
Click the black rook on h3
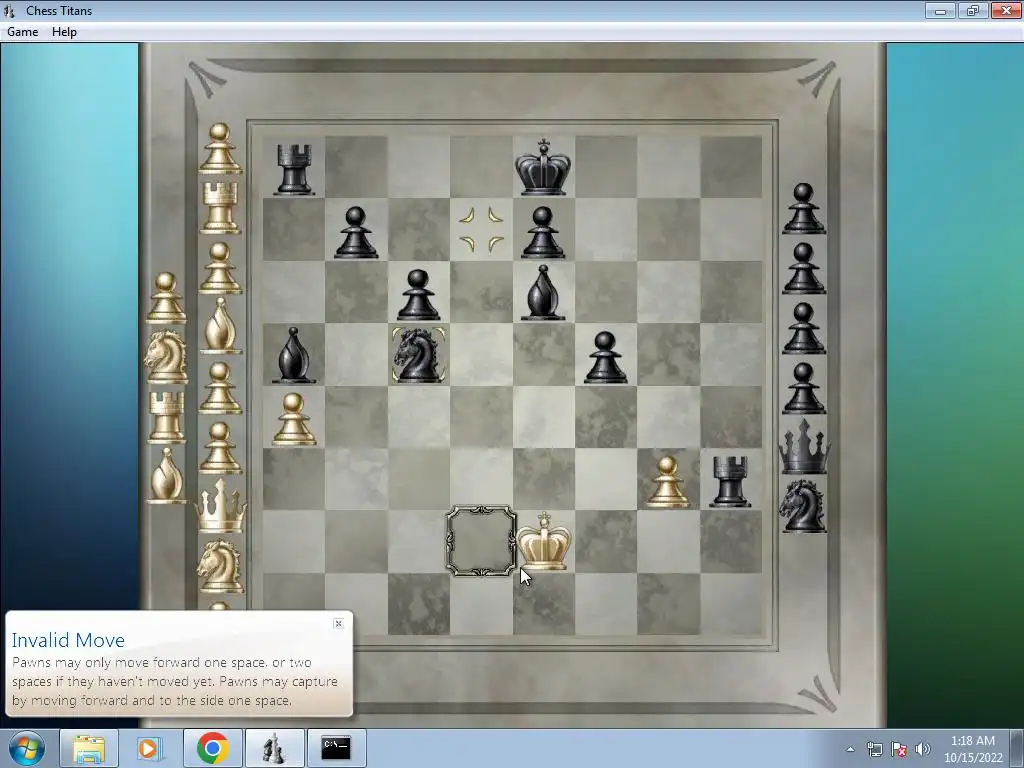(x=730, y=481)
